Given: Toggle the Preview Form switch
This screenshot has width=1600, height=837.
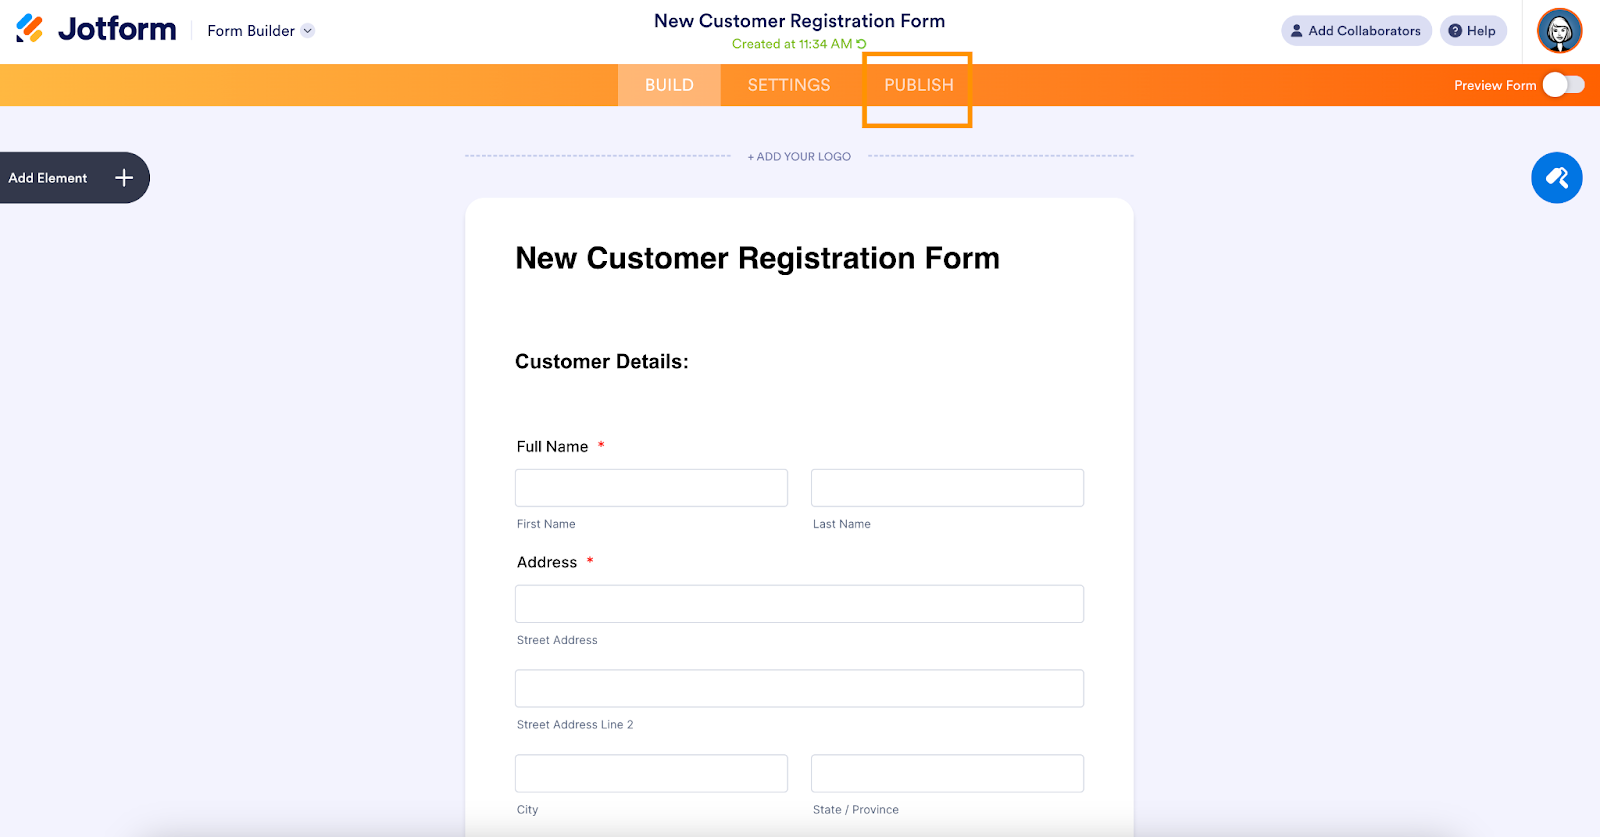Looking at the screenshot, I should [1563, 85].
